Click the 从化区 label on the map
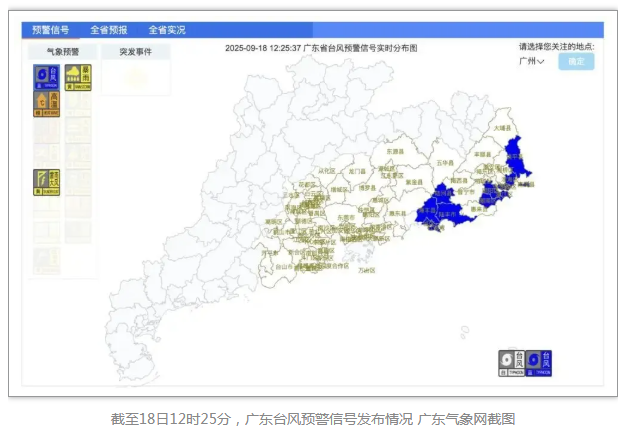Viewport: 624px width, 437px height. (327, 171)
